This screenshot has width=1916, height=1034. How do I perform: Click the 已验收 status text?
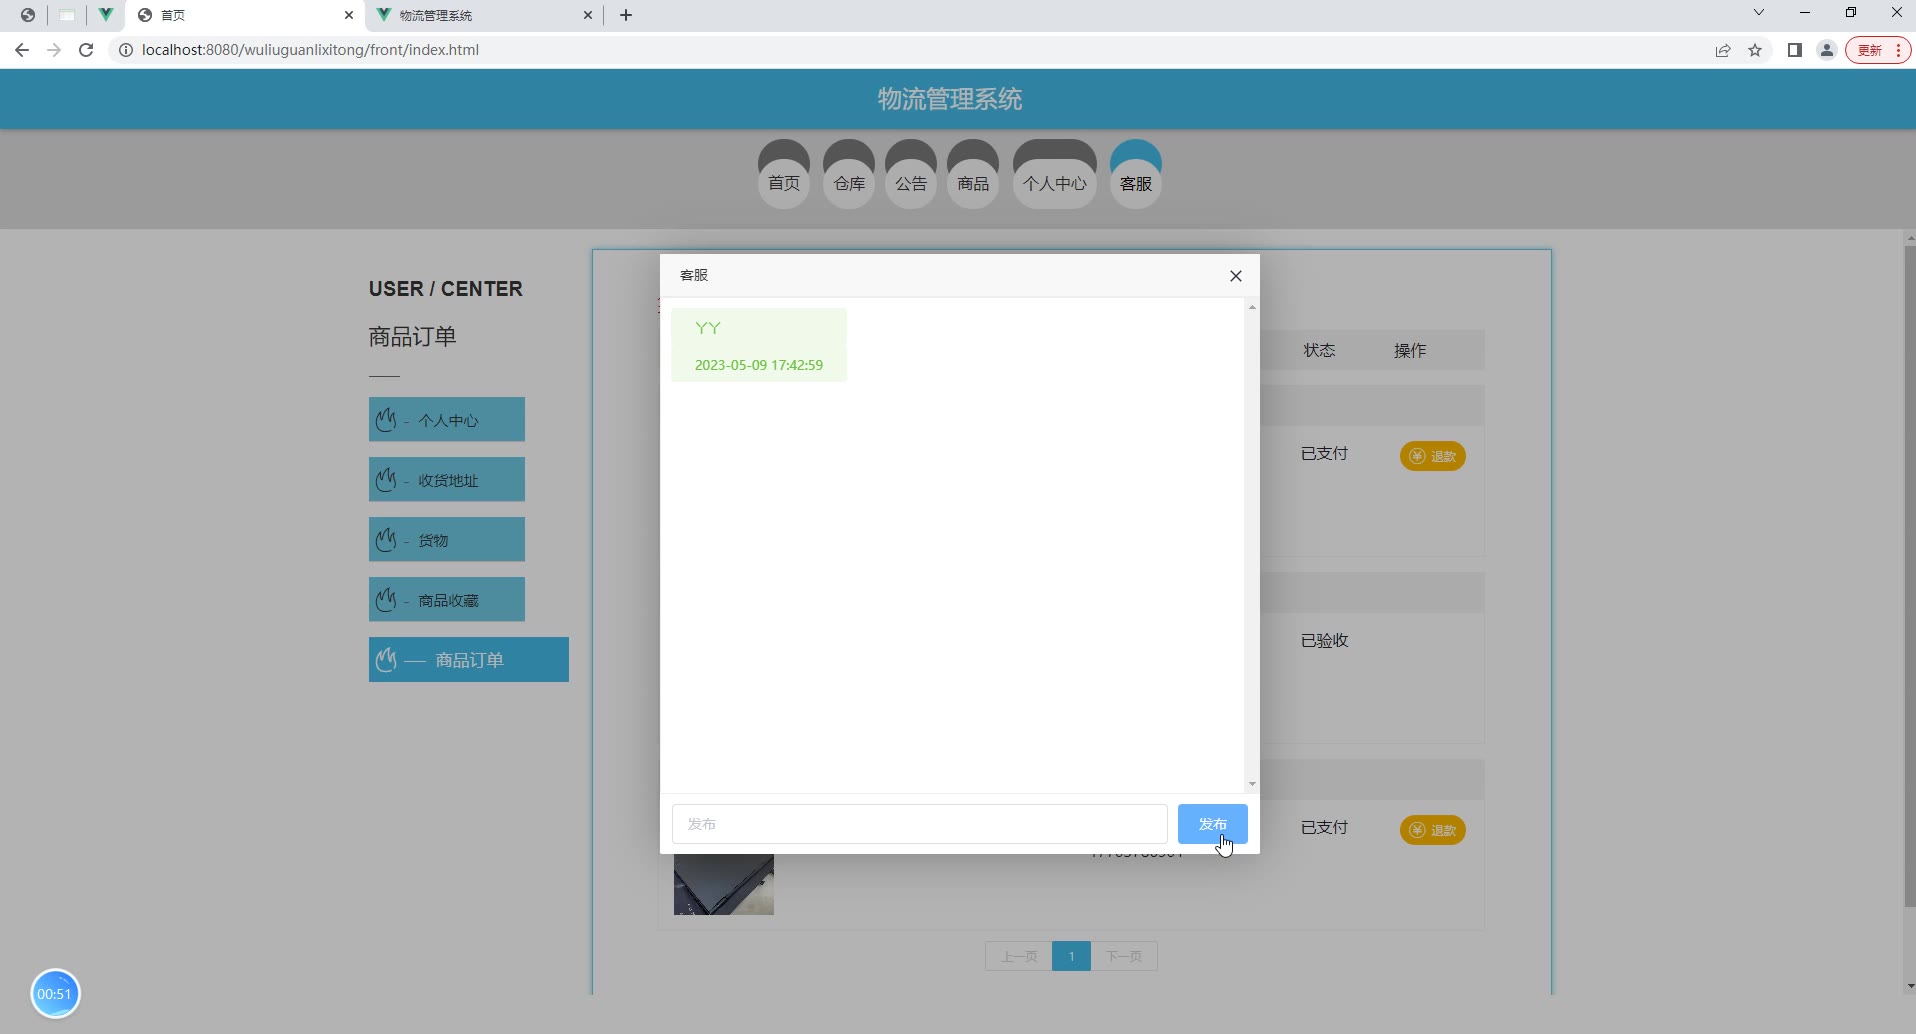click(x=1325, y=641)
